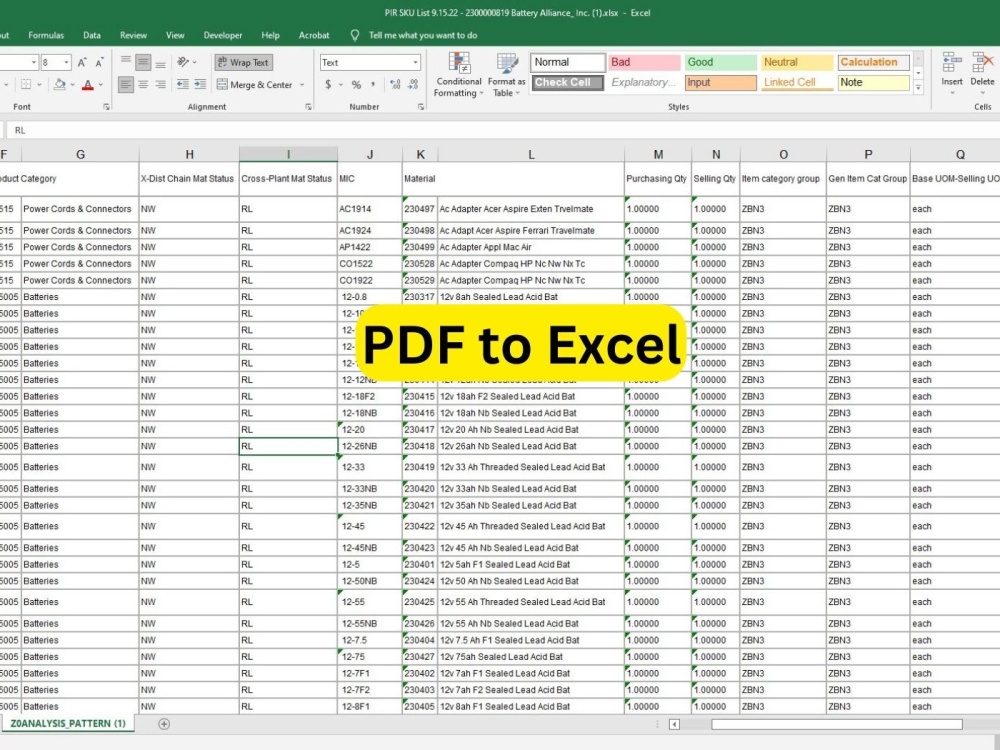
Task: Open the Help tab
Action: (270, 35)
